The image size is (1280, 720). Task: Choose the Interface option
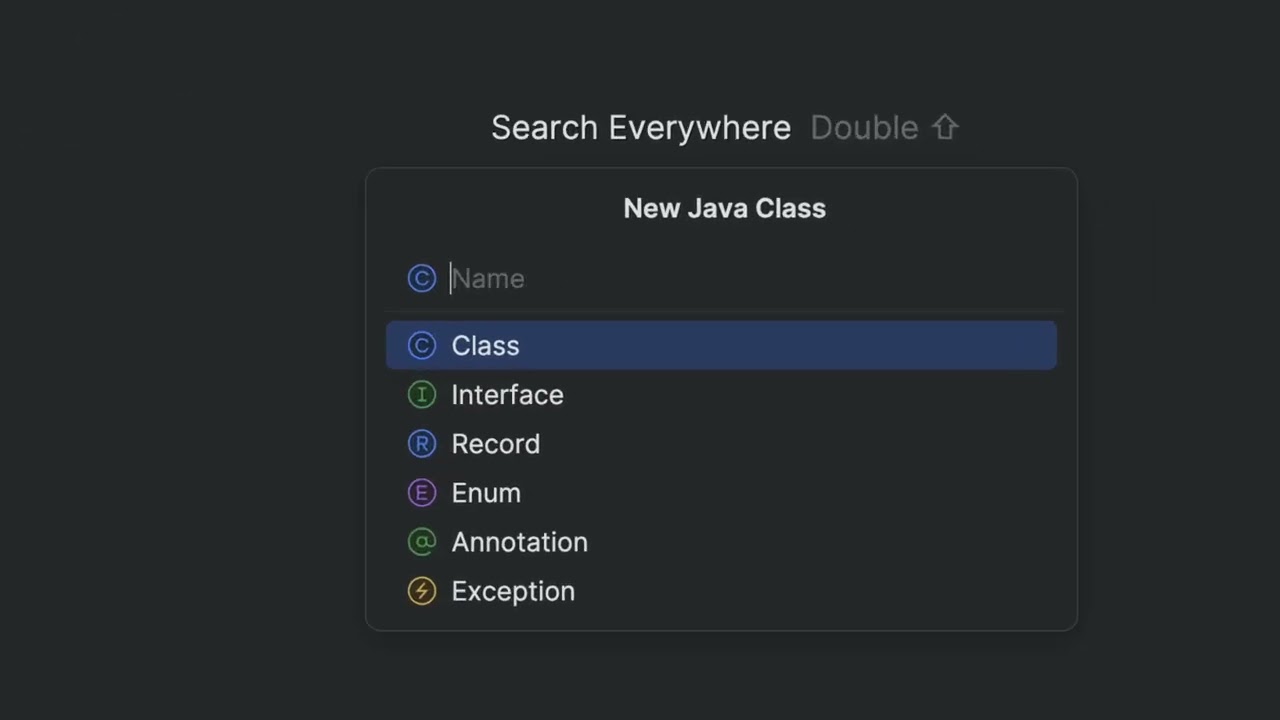(x=507, y=395)
